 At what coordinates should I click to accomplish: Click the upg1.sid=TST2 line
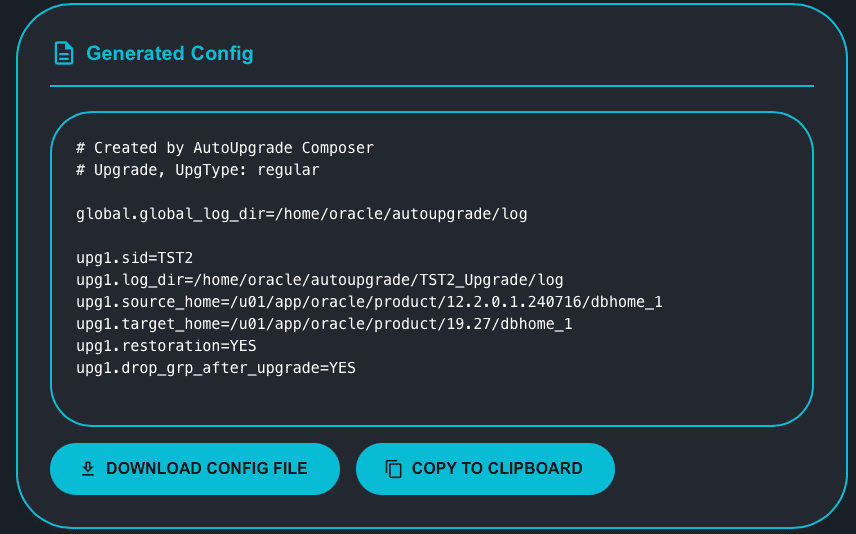tap(135, 258)
